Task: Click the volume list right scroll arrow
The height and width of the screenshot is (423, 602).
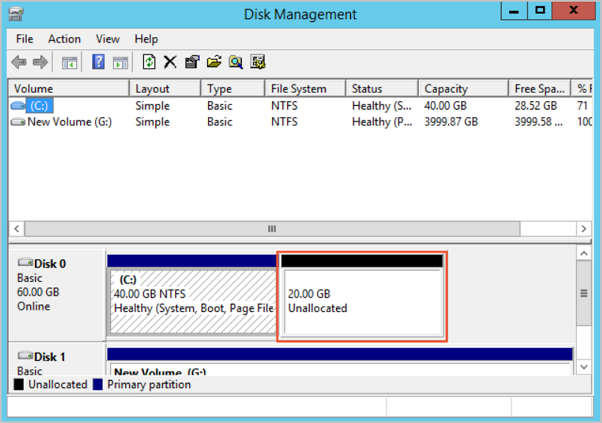Action: pos(584,229)
